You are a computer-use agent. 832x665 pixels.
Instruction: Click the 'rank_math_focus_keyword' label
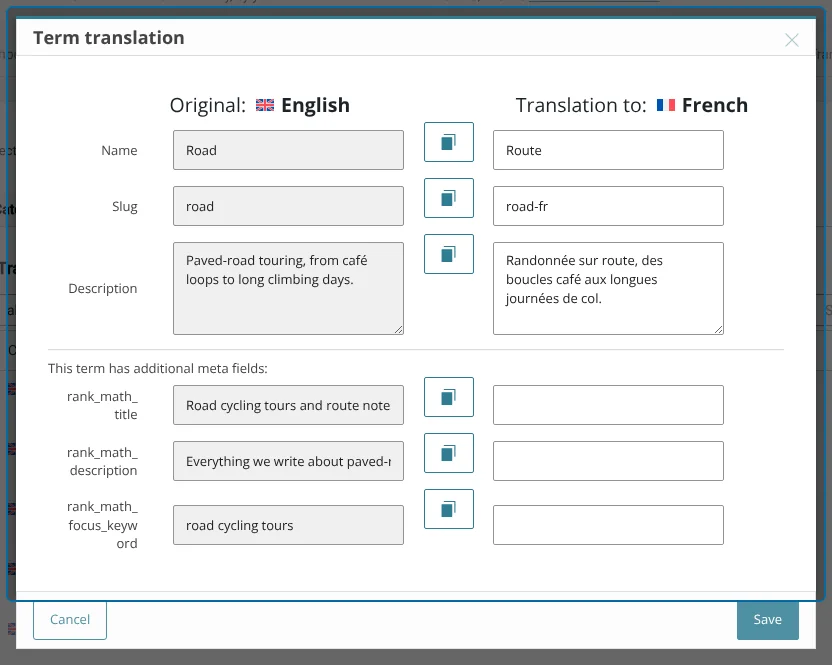(102, 525)
